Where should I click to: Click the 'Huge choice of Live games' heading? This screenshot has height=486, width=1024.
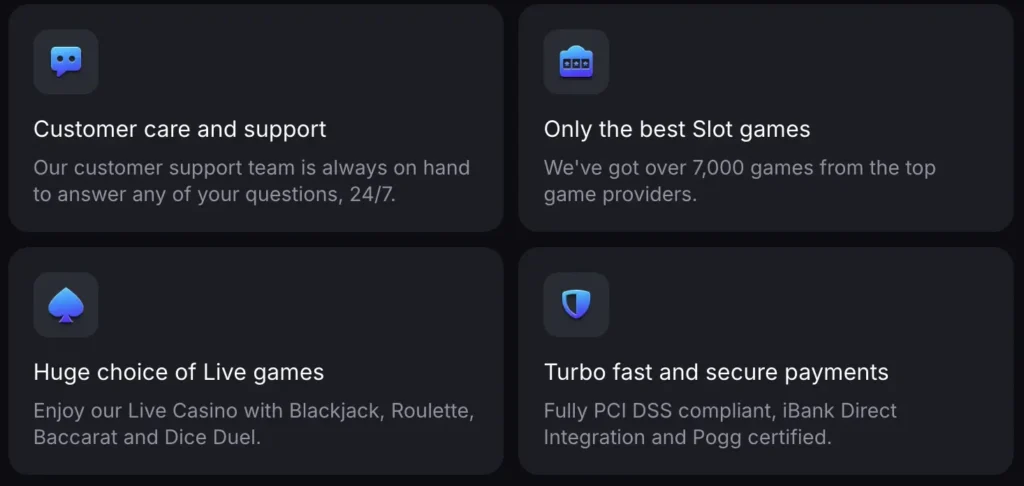pos(179,373)
